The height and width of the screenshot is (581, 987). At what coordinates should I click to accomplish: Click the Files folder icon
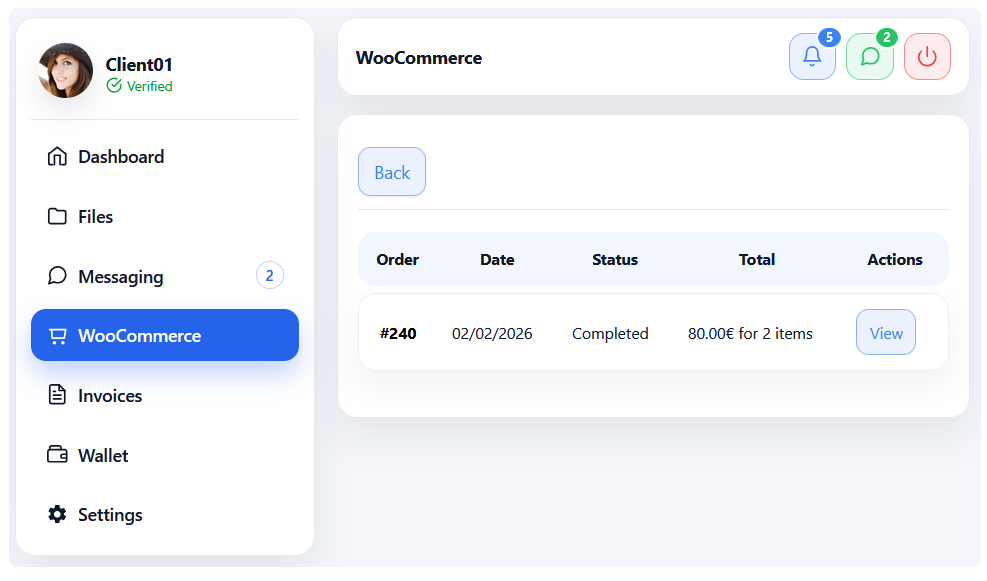pos(57,217)
